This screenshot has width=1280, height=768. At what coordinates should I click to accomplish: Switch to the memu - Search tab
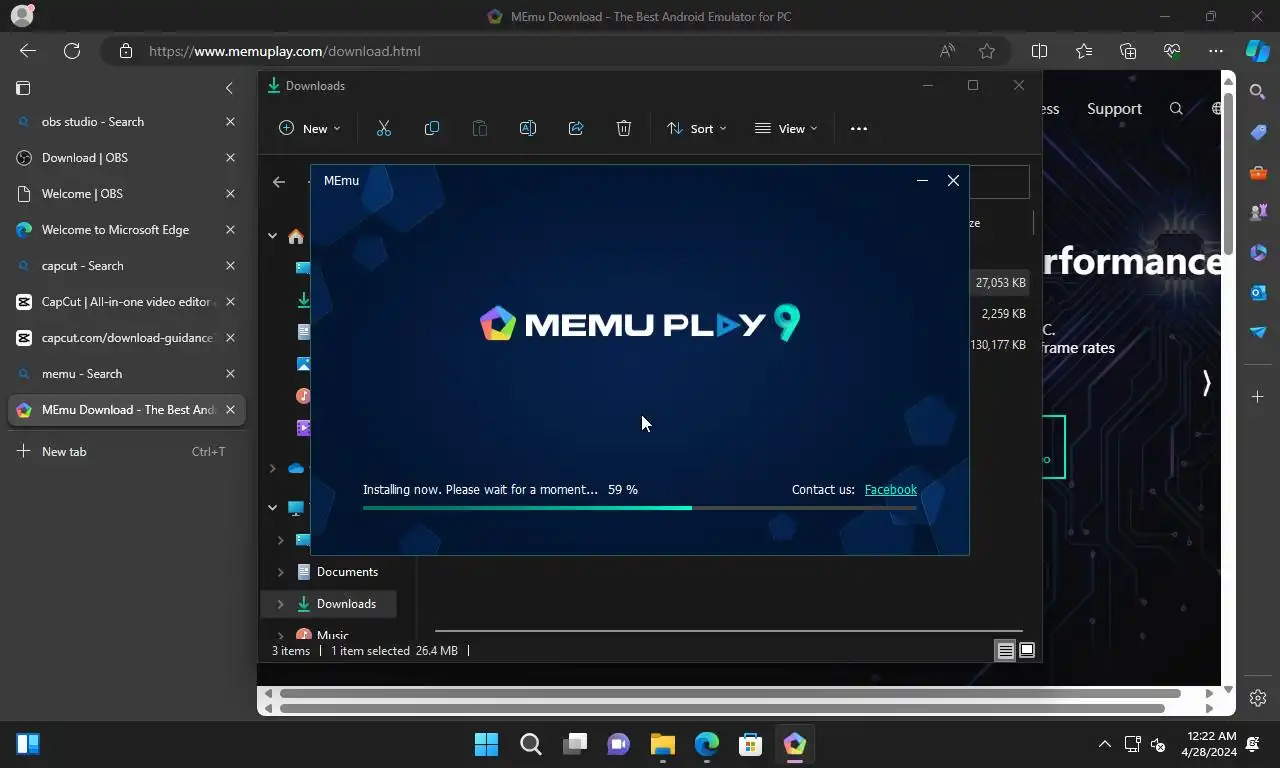(126, 374)
